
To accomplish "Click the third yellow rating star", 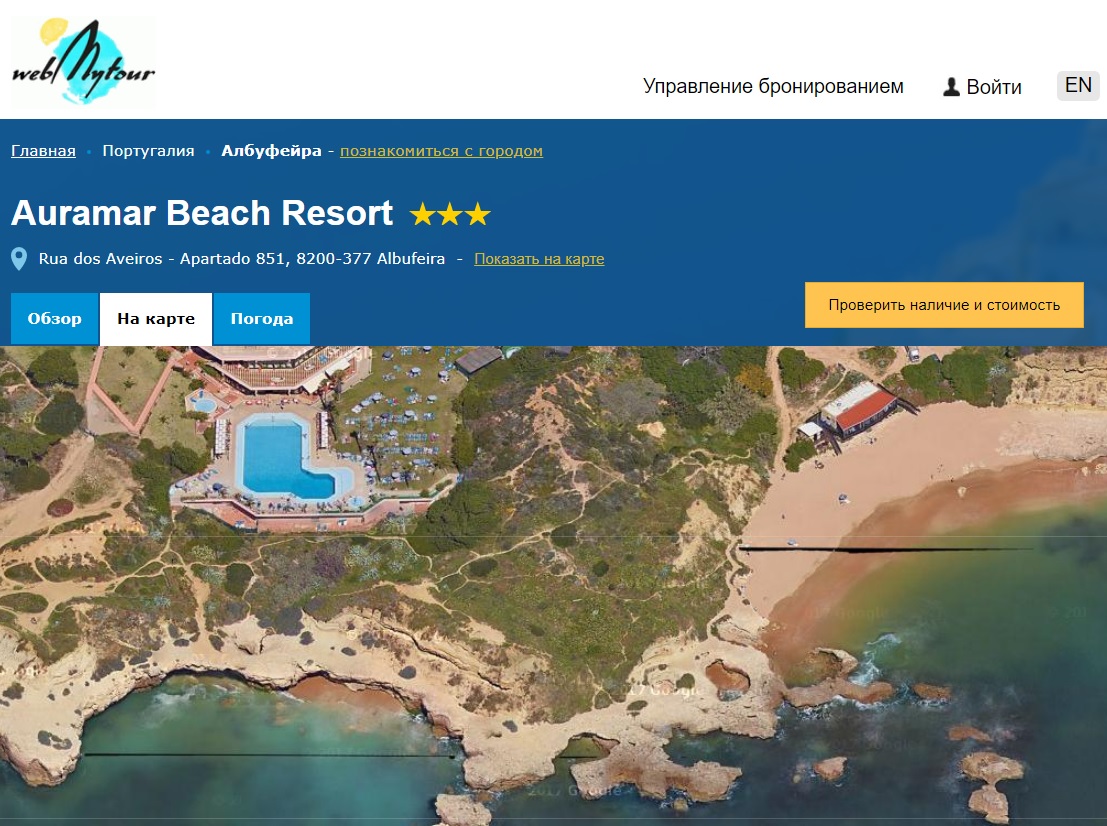I will [x=478, y=214].
